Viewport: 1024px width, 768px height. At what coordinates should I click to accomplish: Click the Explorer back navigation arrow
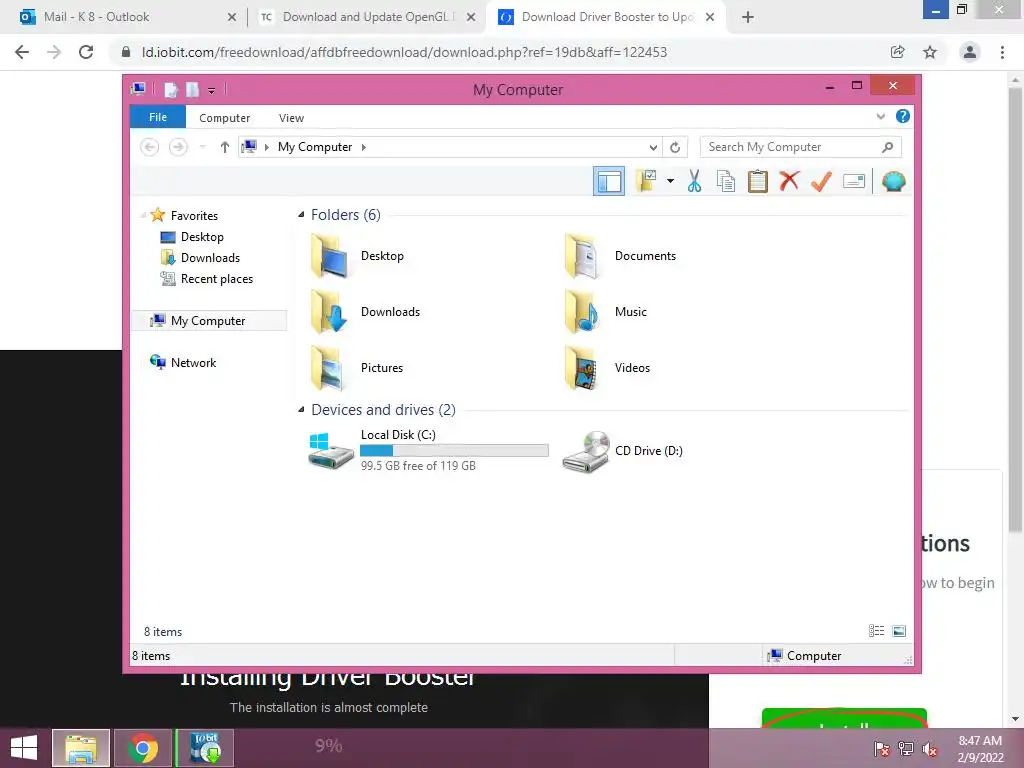[x=150, y=147]
